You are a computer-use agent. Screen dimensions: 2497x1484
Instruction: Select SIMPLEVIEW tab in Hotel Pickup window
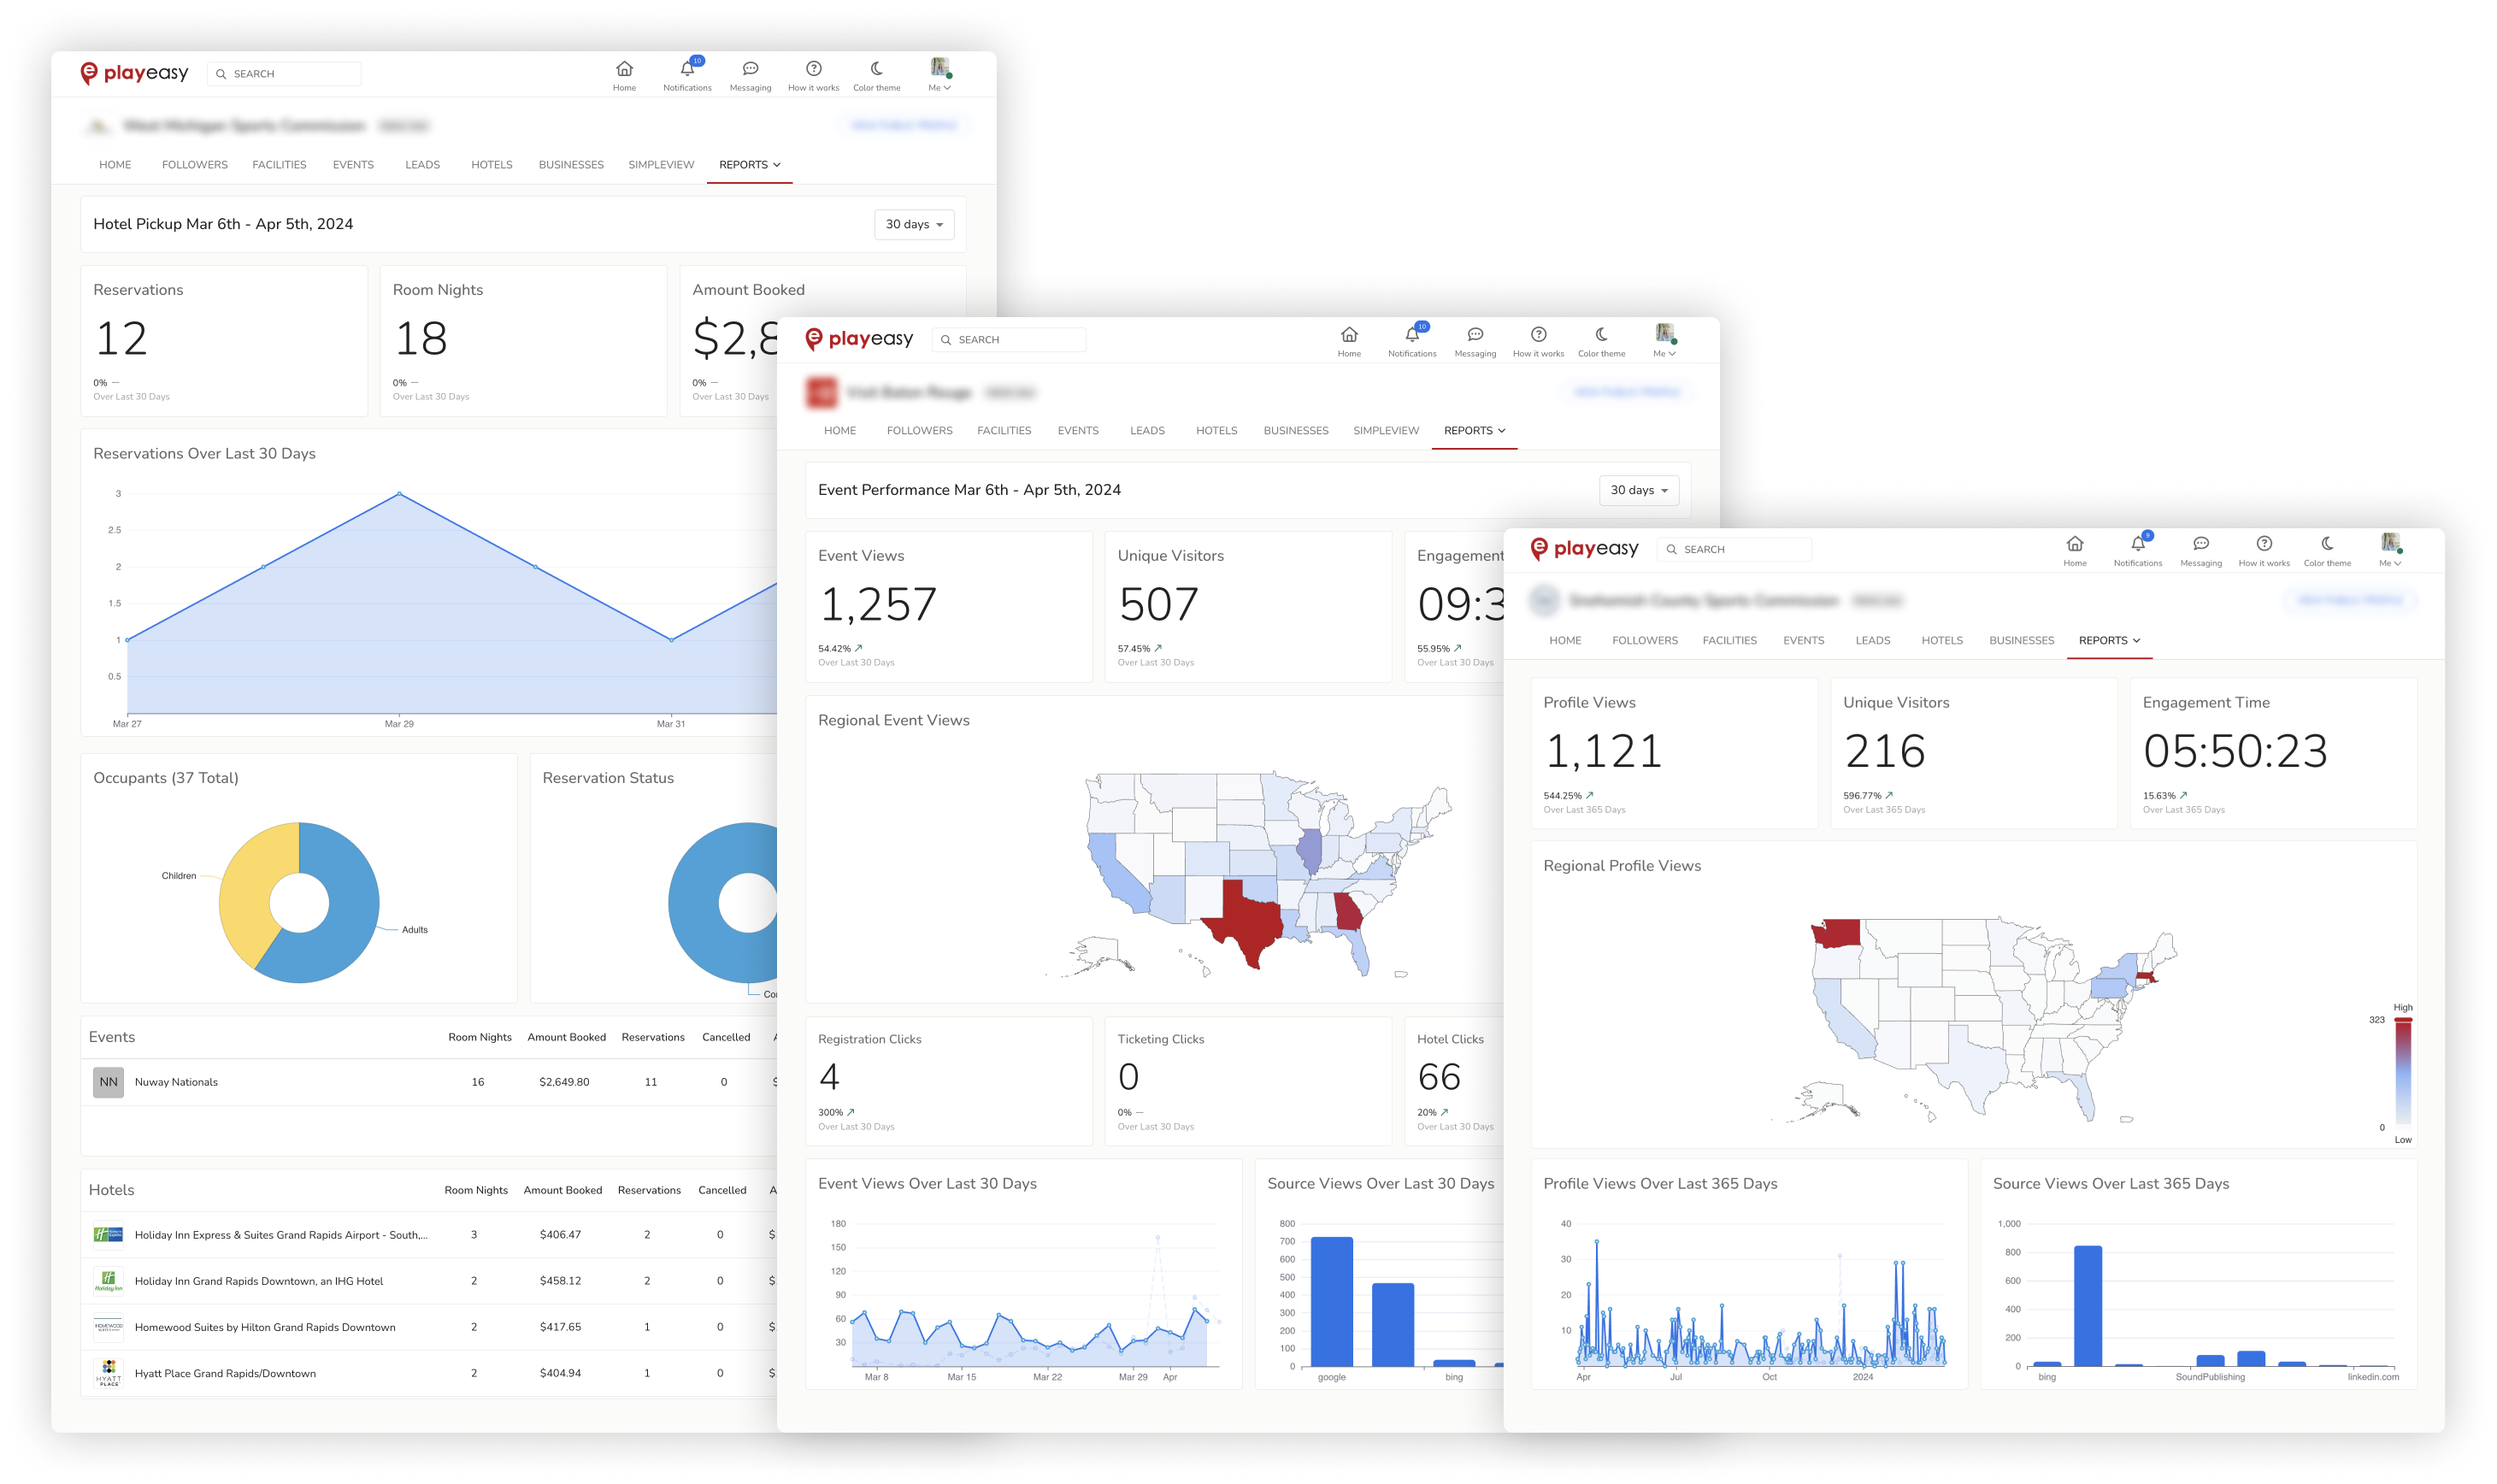point(661,165)
